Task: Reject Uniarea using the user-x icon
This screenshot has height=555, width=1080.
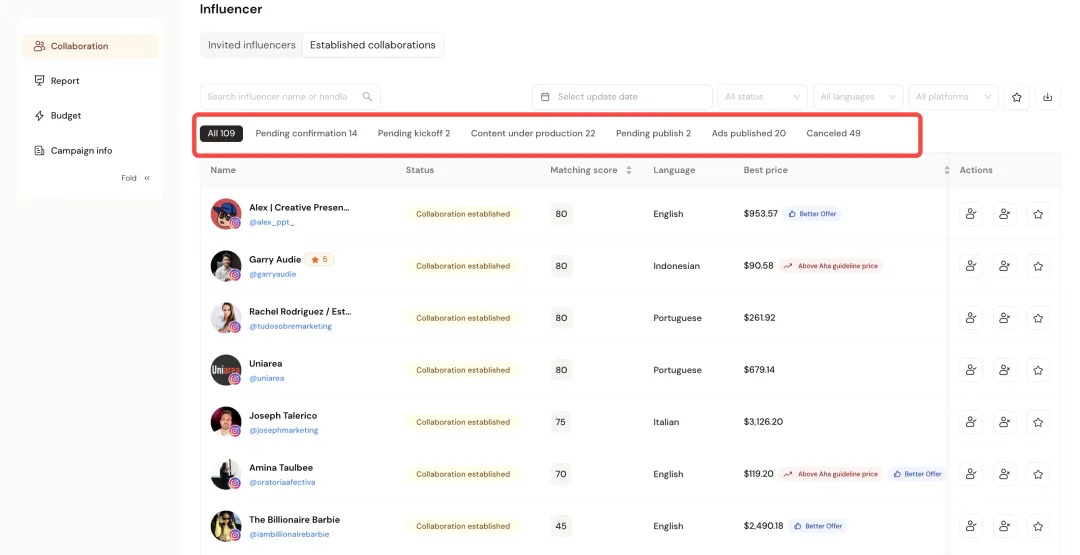Action: tap(1004, 370)
